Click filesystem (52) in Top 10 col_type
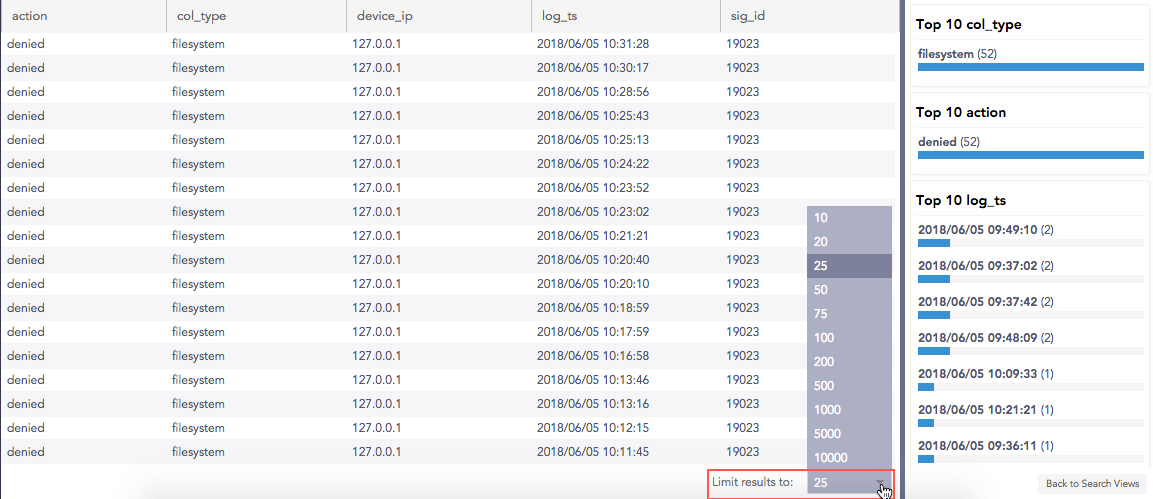 click(957, 54)
